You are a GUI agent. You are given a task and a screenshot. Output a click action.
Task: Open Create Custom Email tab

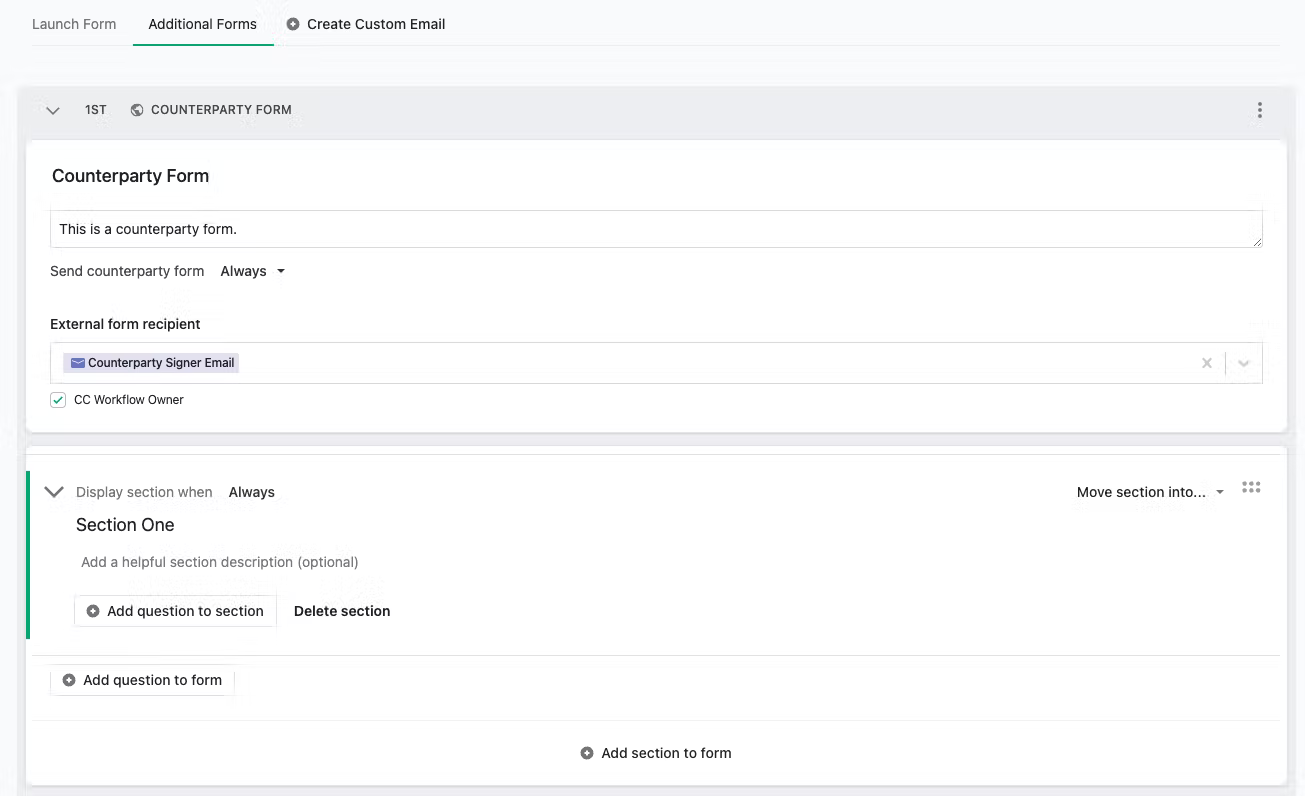[366, 24]
